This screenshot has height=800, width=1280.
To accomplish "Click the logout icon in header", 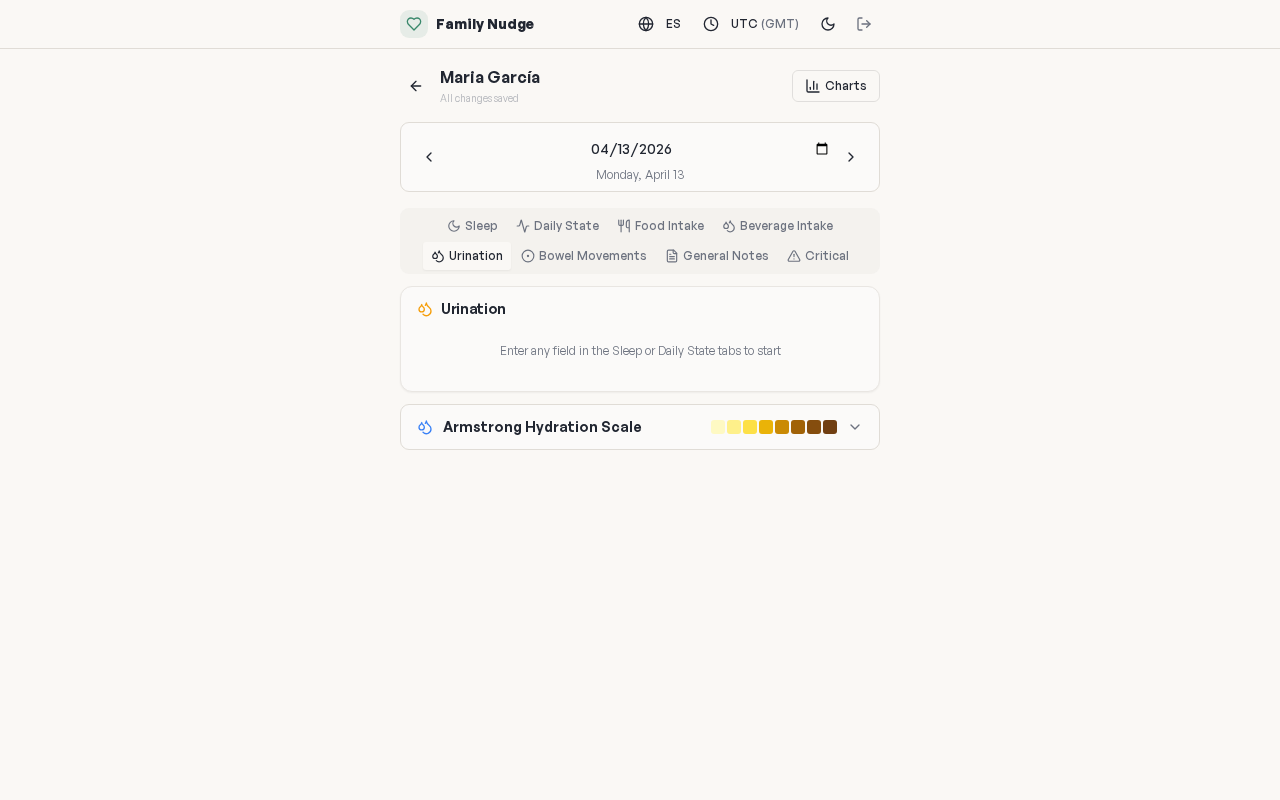I will pos(864,24).
